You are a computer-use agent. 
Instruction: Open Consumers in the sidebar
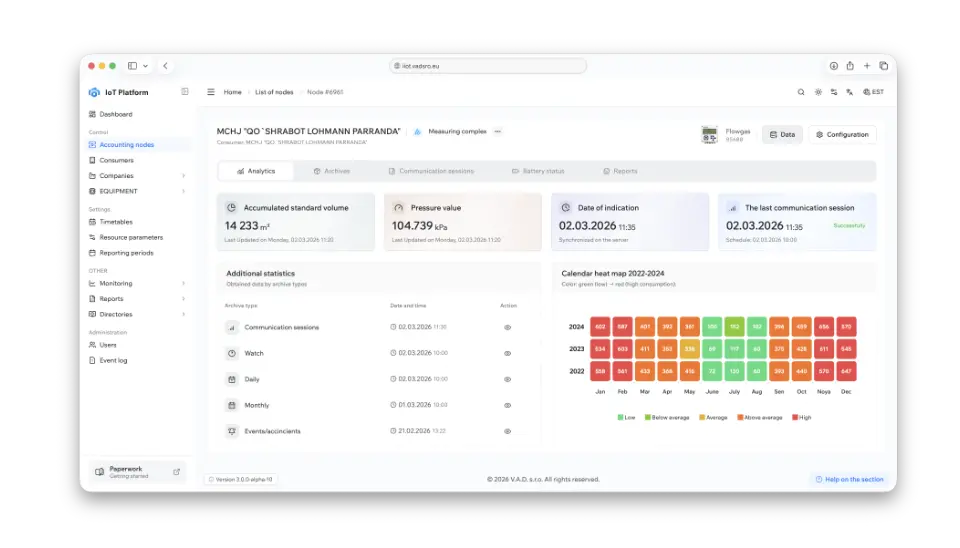tap(111, 160)
